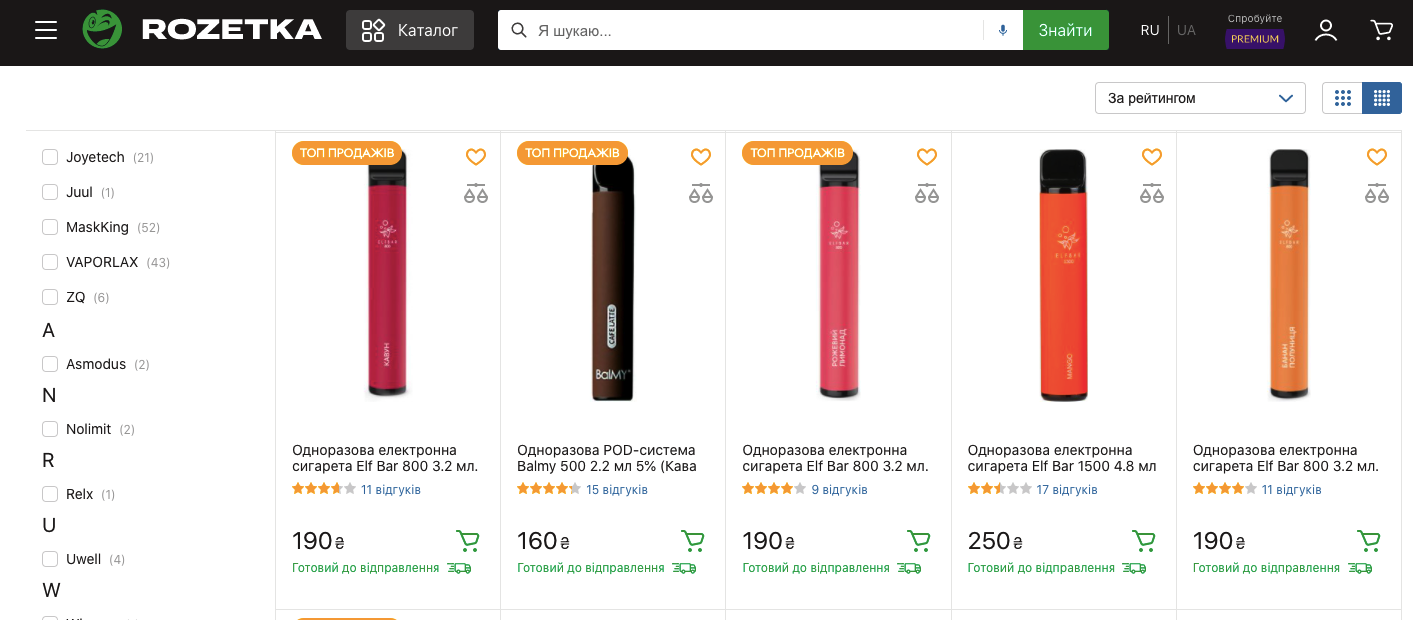Click the Rozetka smiley logo
The image size is (1413, 620).
(102, 30)
